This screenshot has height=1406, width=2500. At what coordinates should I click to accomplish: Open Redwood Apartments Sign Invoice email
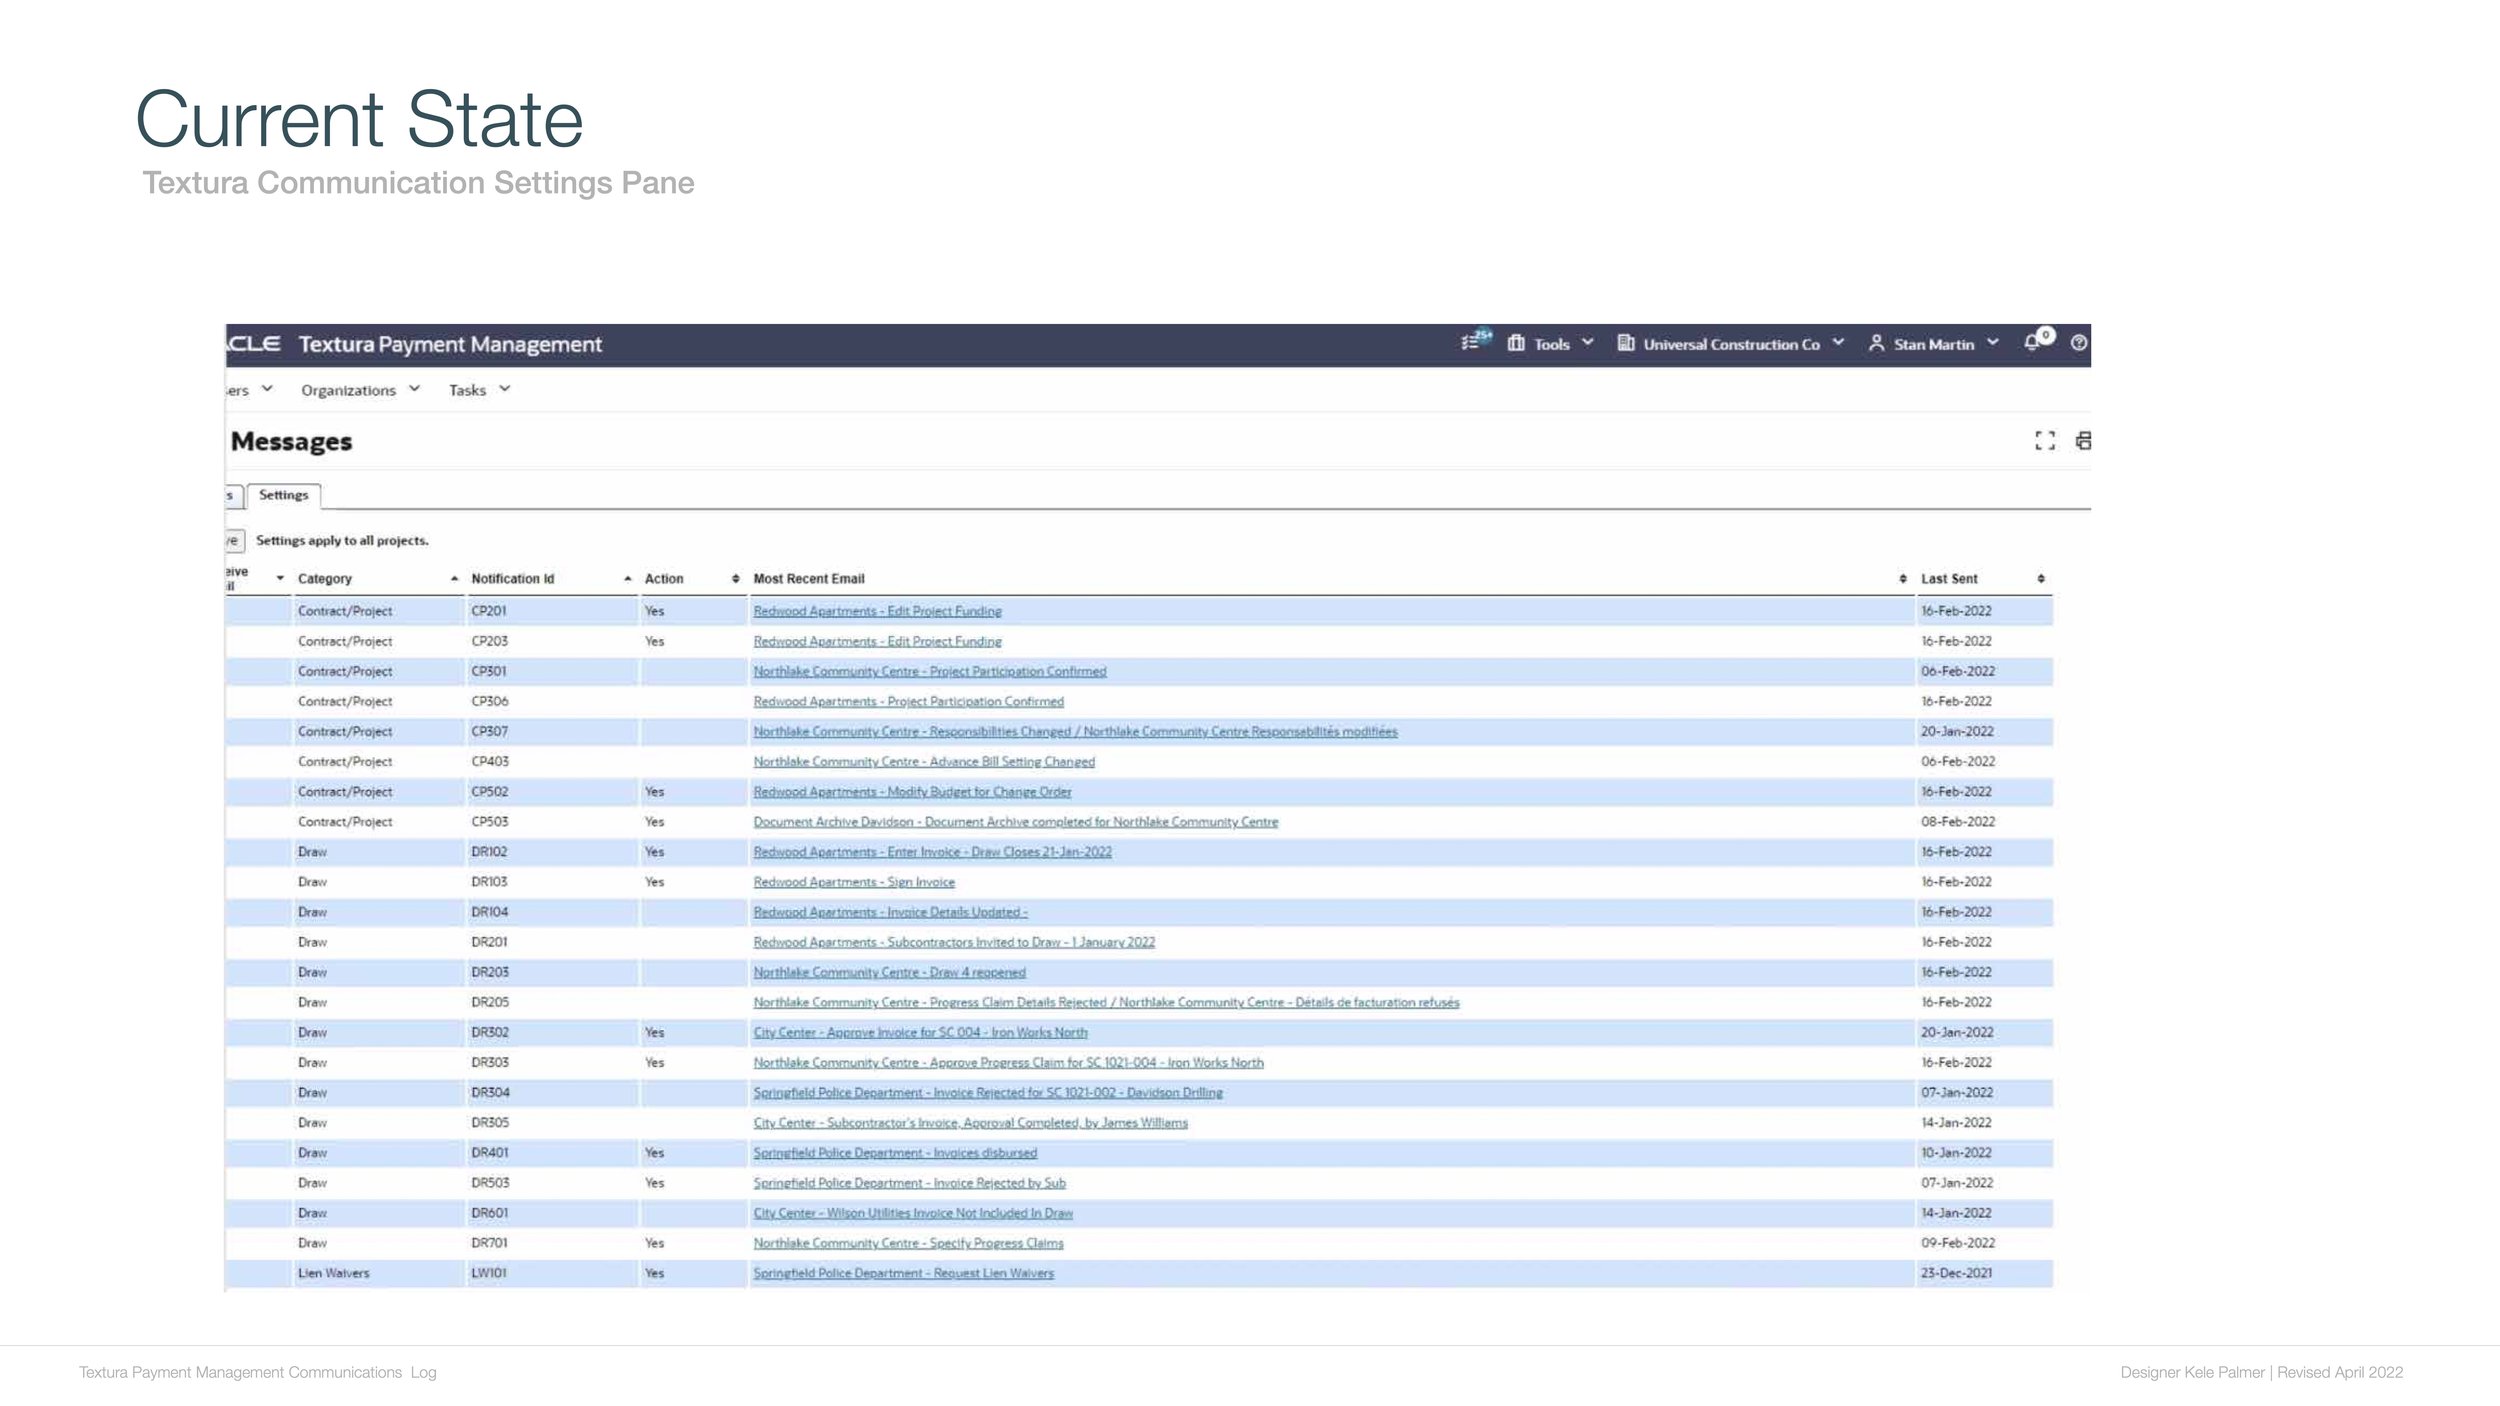(854, 881)
